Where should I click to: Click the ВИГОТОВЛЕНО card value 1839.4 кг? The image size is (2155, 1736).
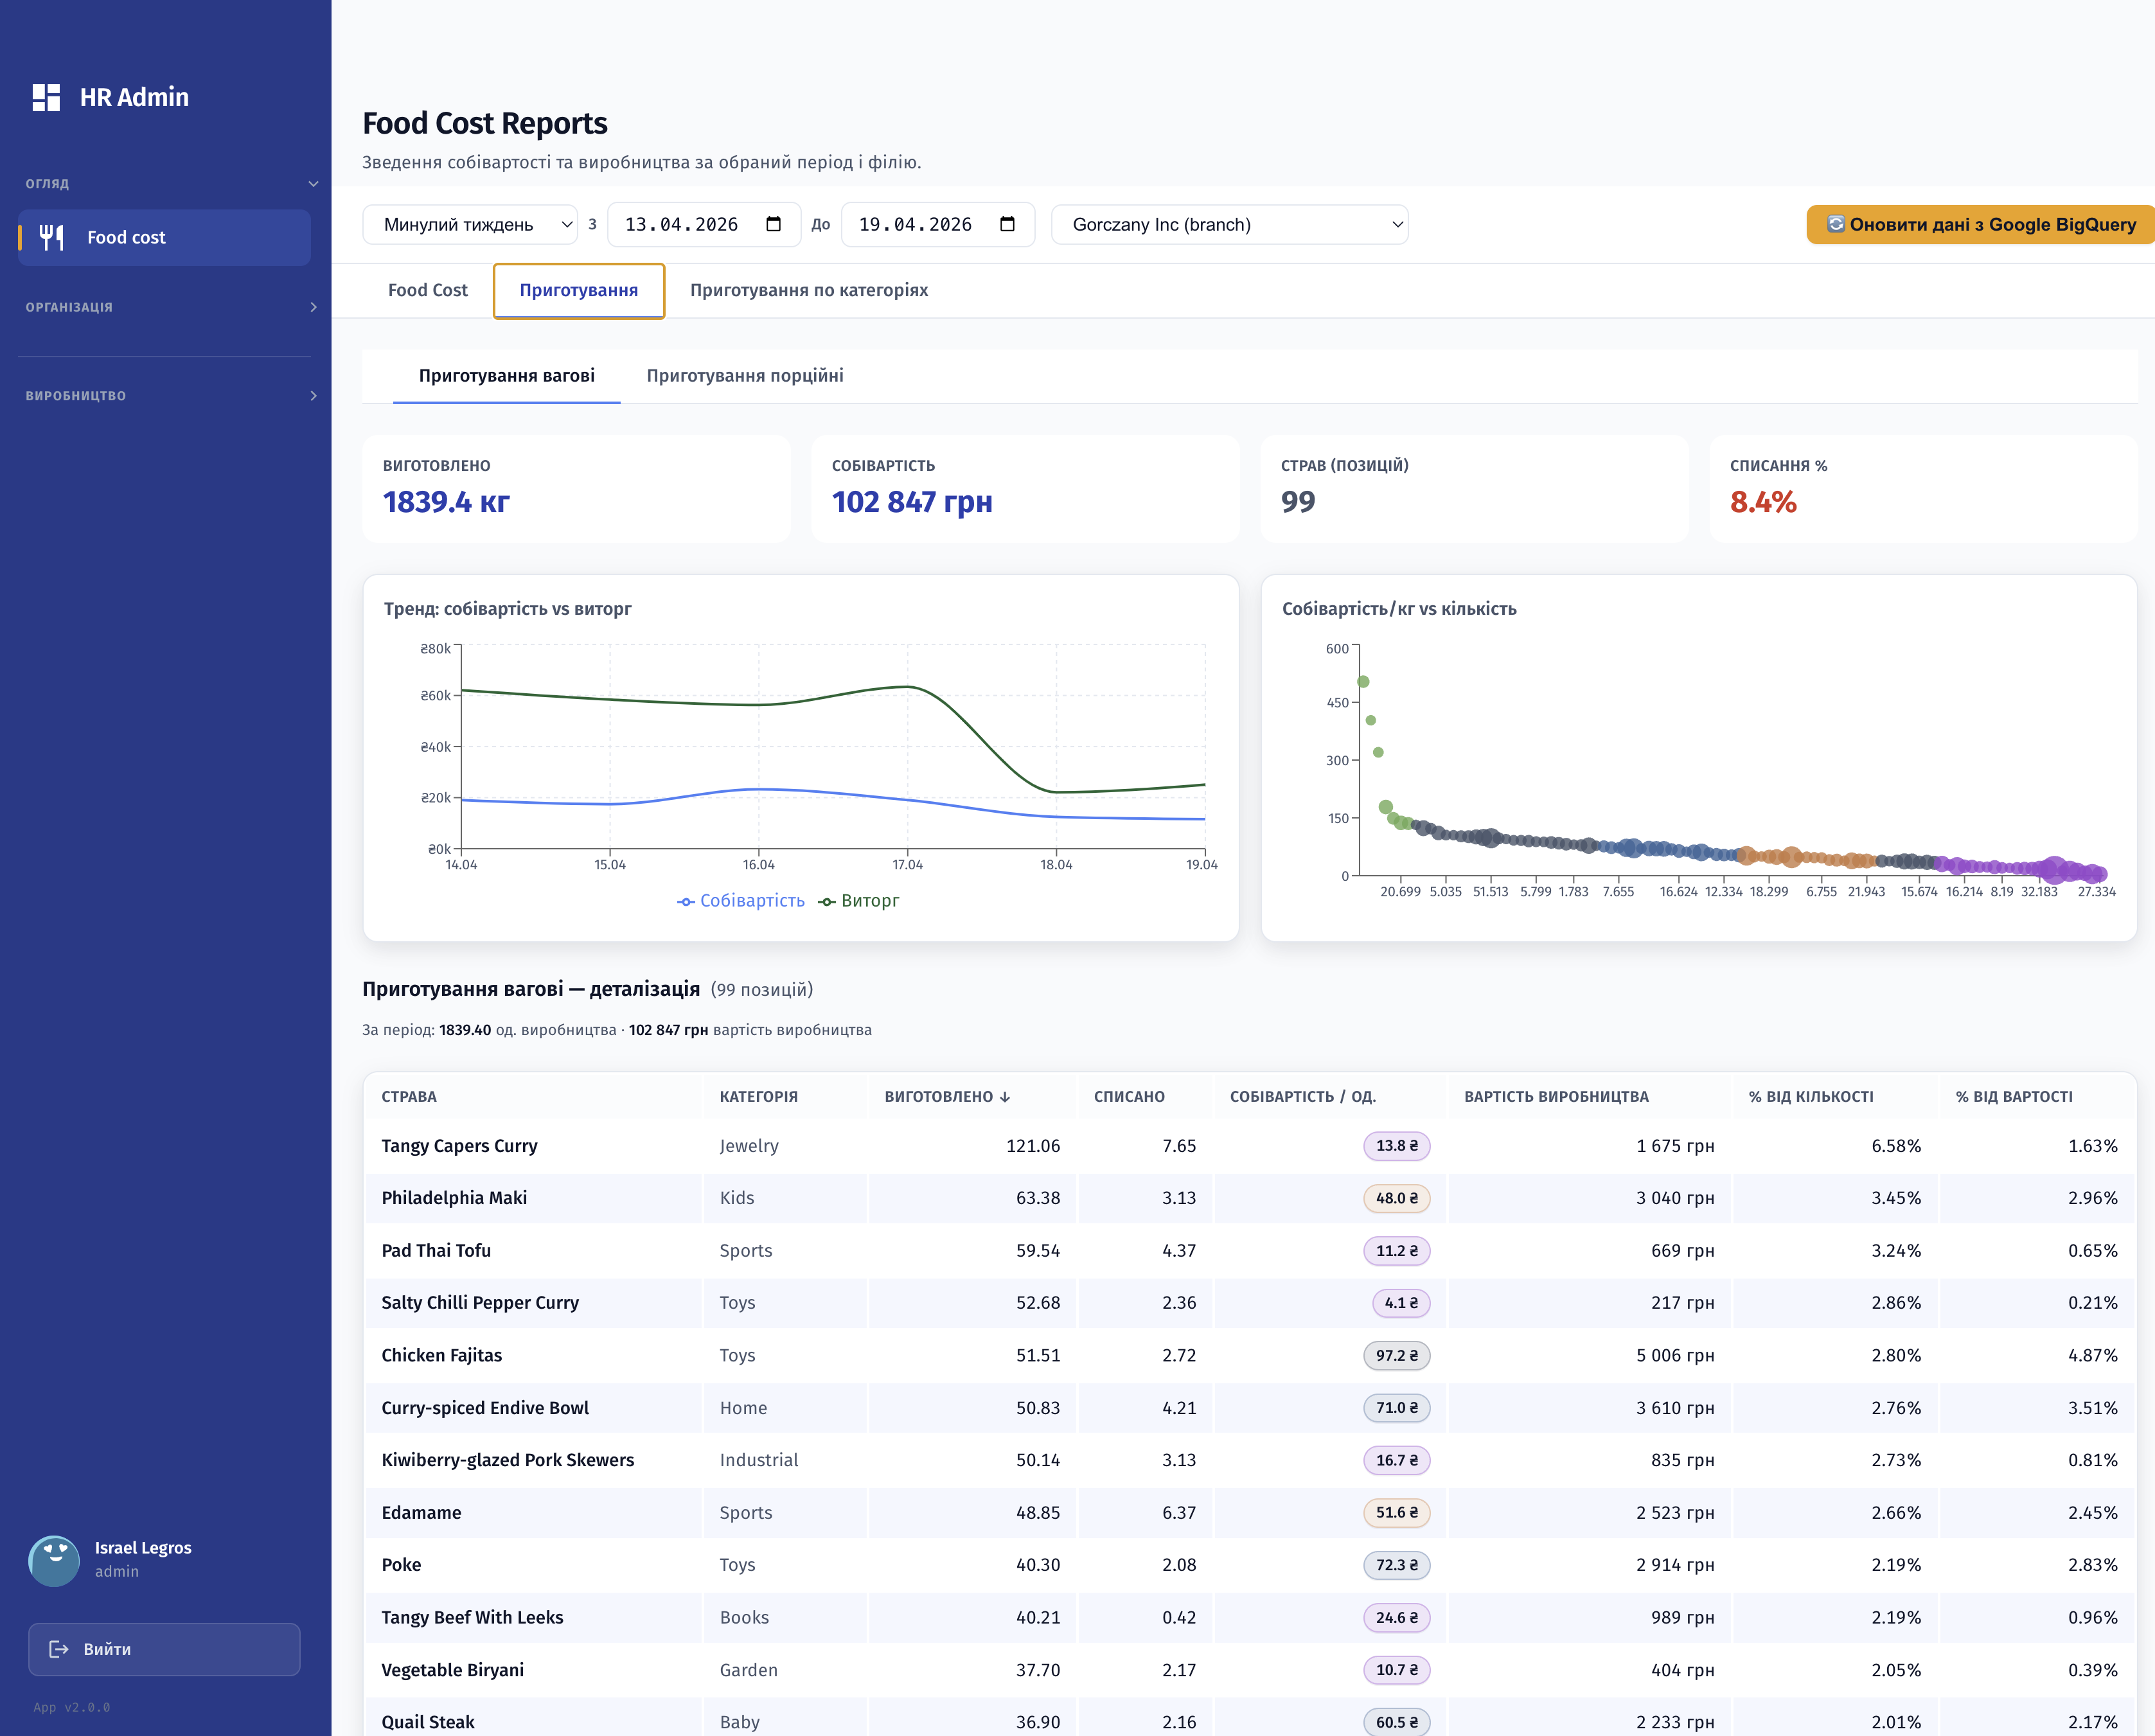(446, 501)
